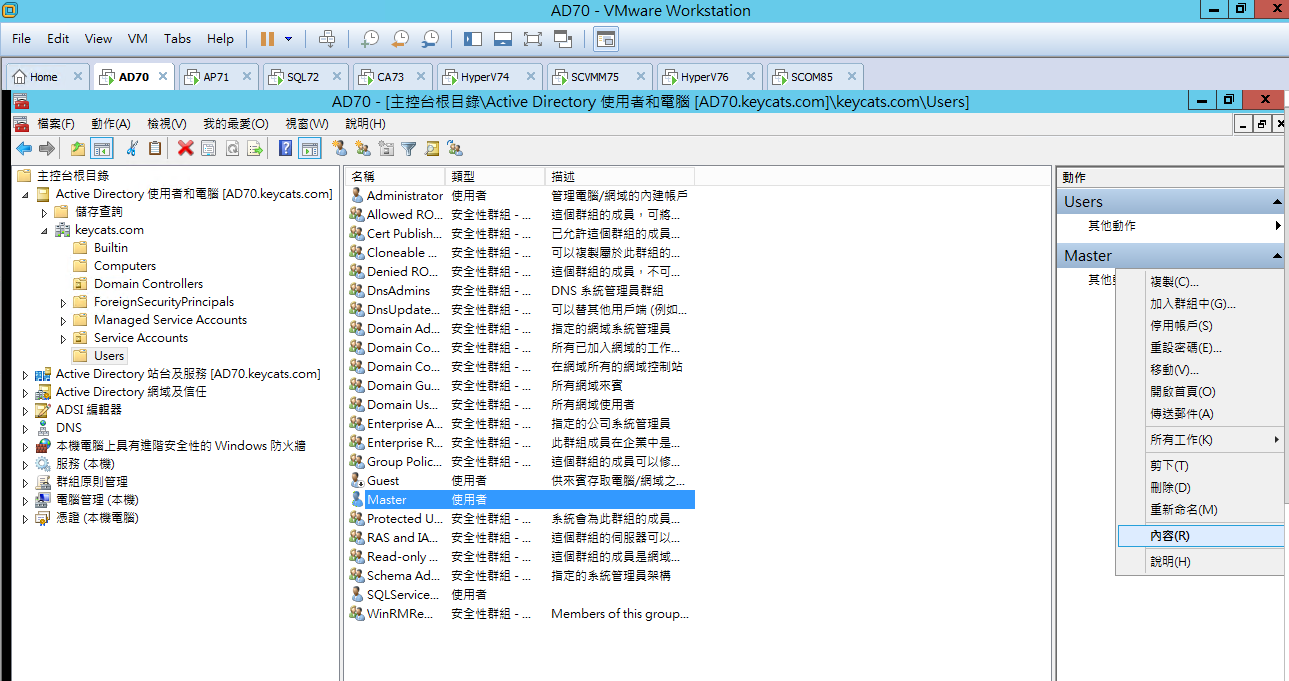
Task: Open Properties via the toolbar sheet icon
Action: [x=209, y=148]
